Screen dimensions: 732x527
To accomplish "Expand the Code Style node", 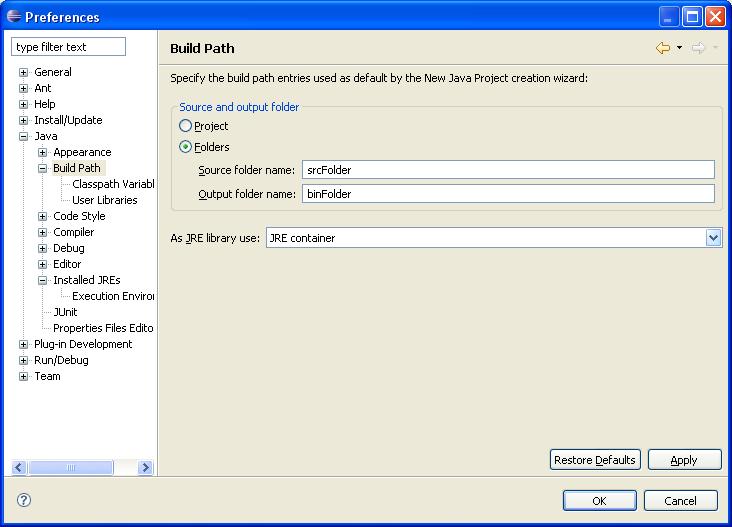I will point(42,216).
